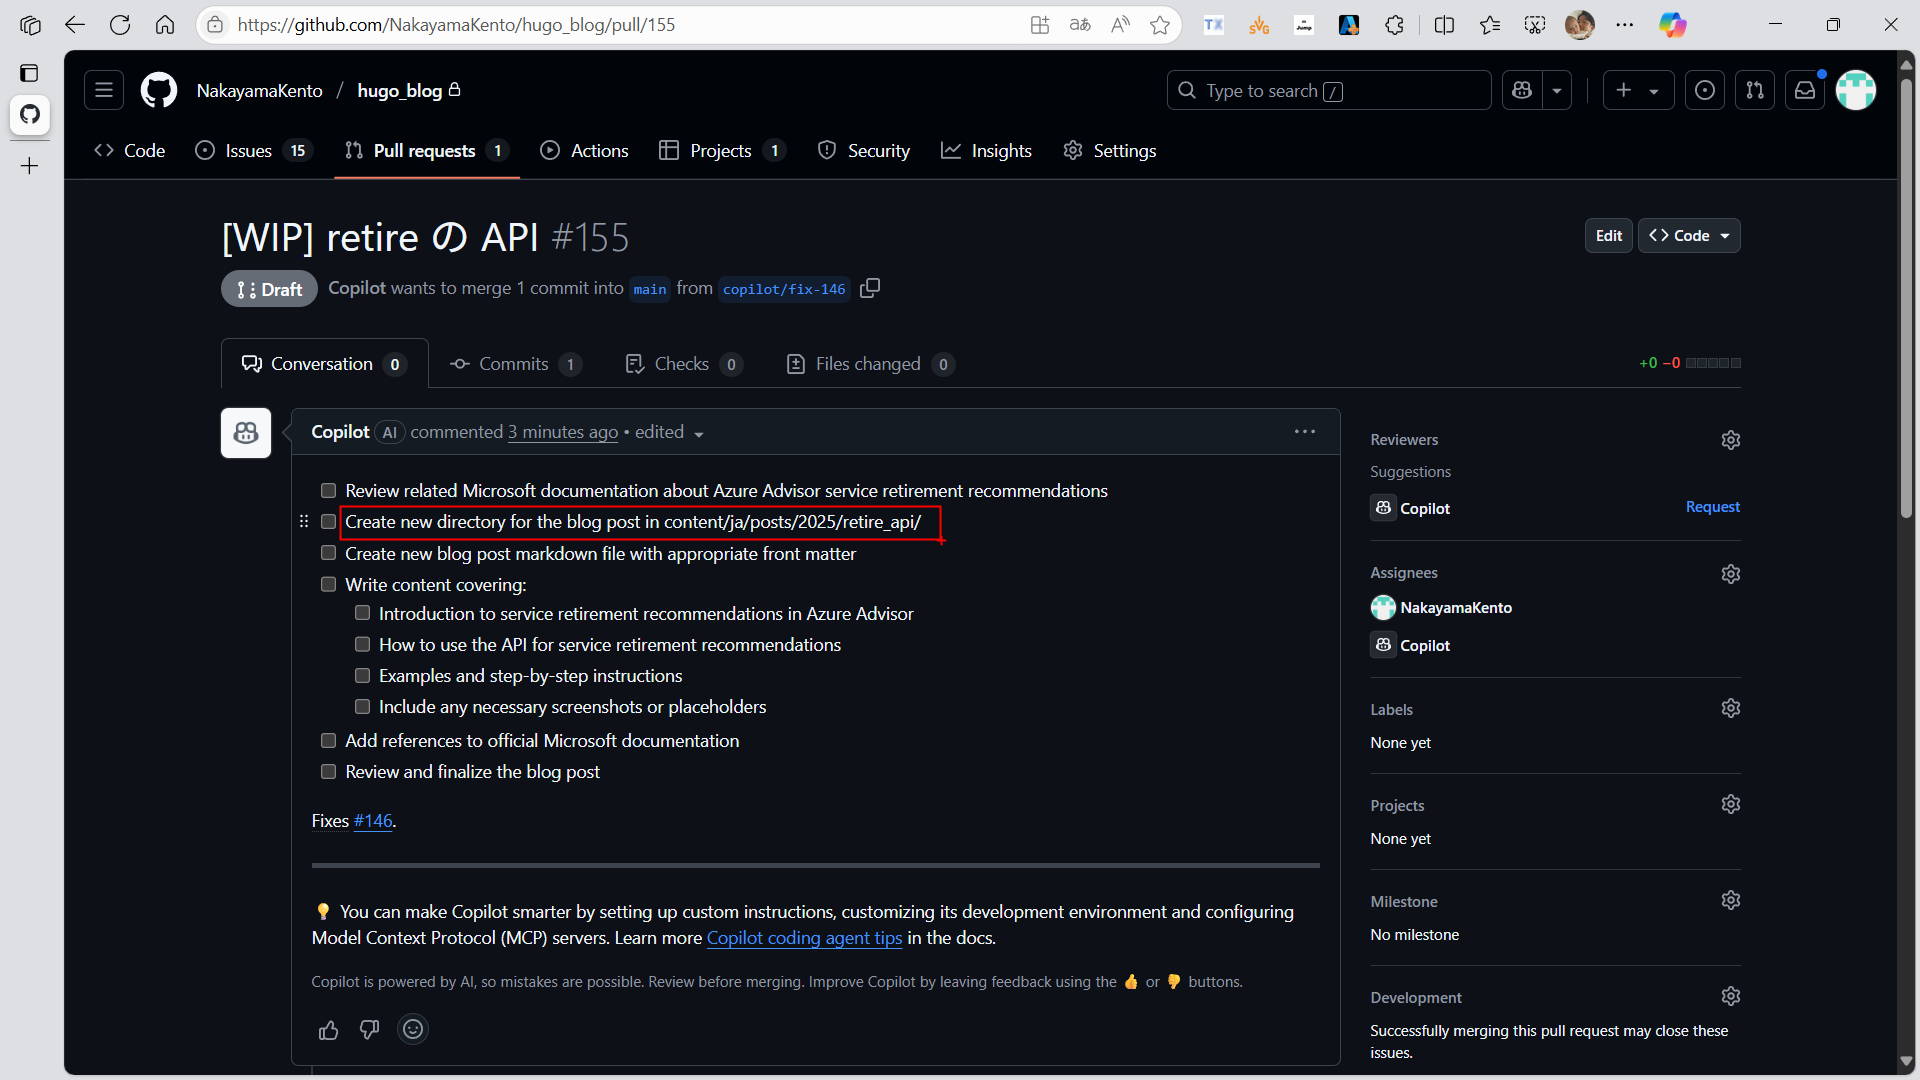This screenshot has height=1080, width=1920.
Task: Check the Add references to official documentation task
Action: pos(328,741)
